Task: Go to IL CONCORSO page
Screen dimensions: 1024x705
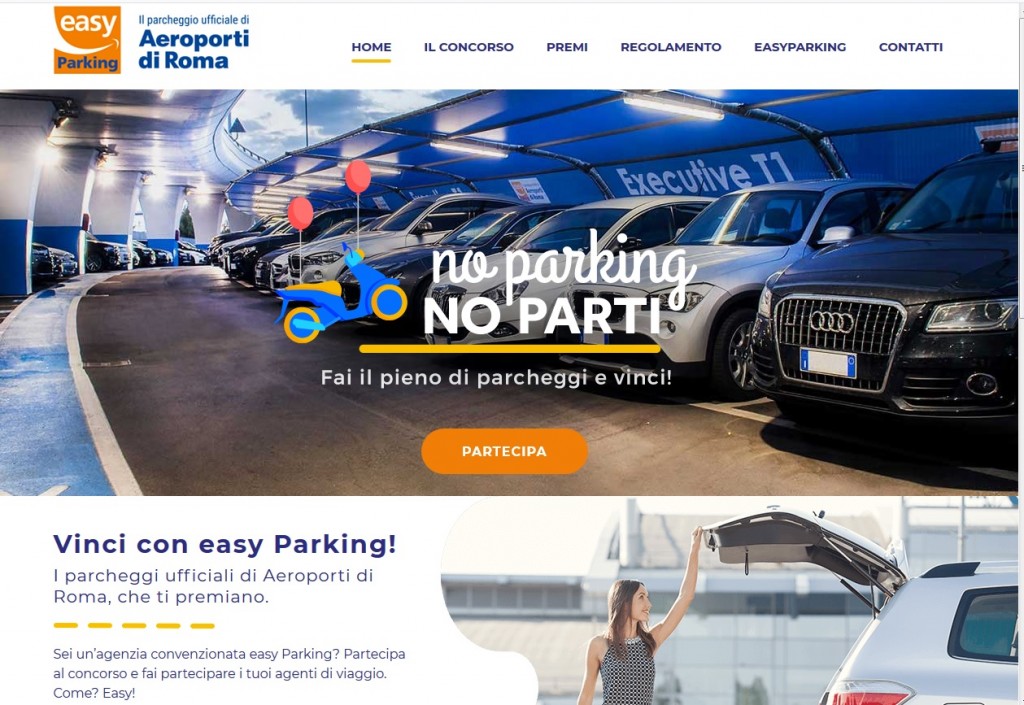Action: tap(468, 47)
